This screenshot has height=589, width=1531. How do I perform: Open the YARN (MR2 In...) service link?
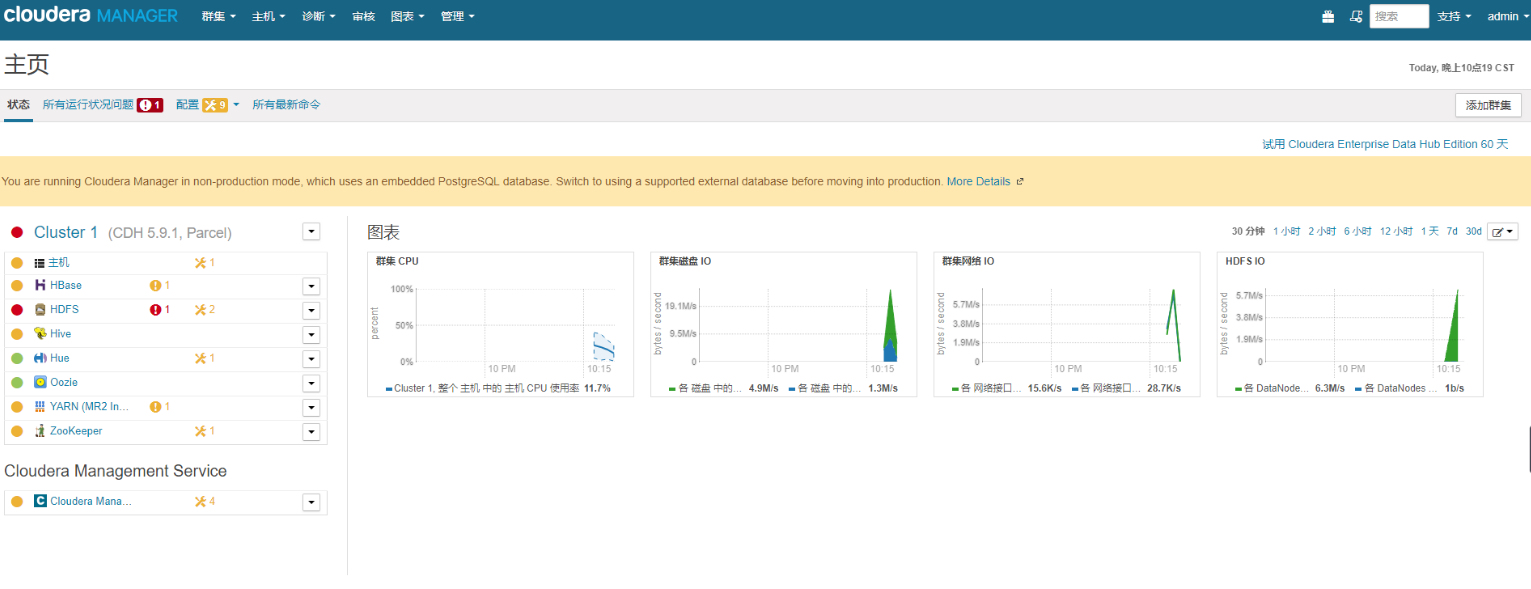tap(90, 407)
